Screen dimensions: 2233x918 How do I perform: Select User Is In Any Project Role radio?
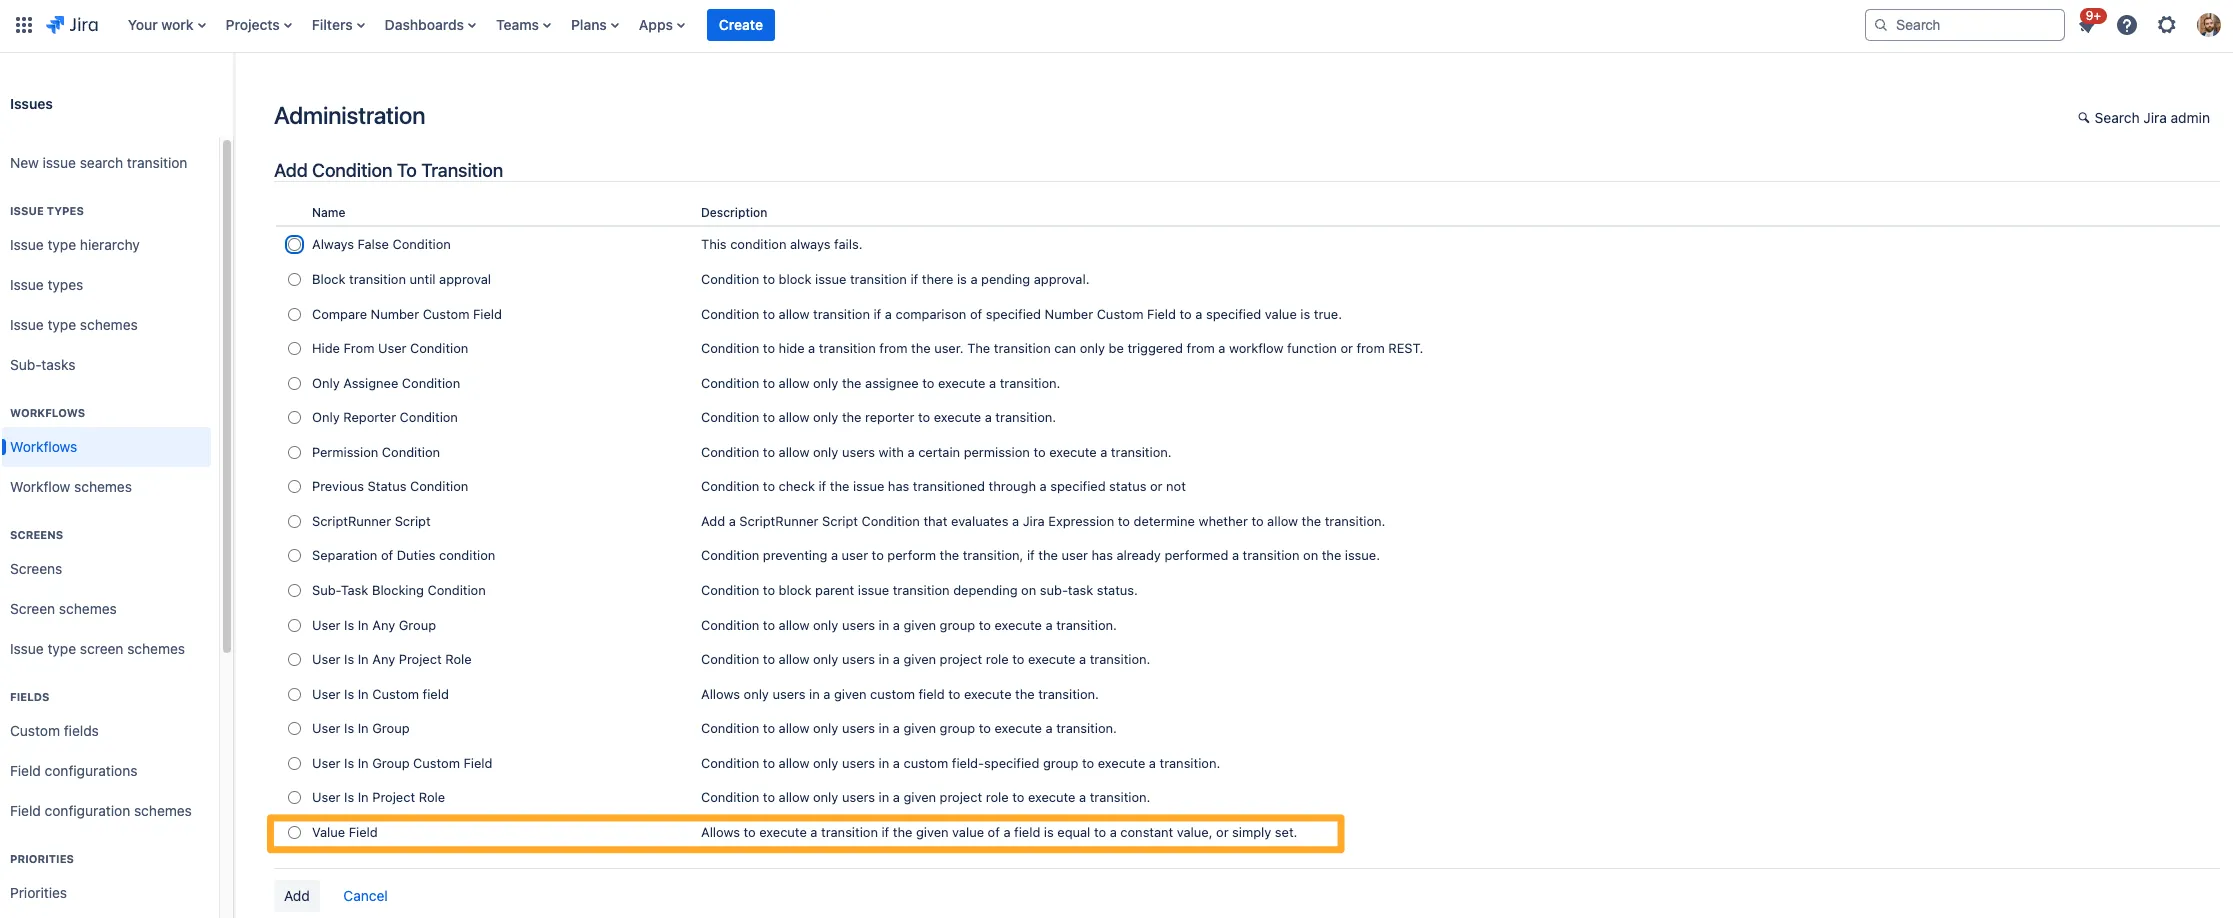point(294,659)
